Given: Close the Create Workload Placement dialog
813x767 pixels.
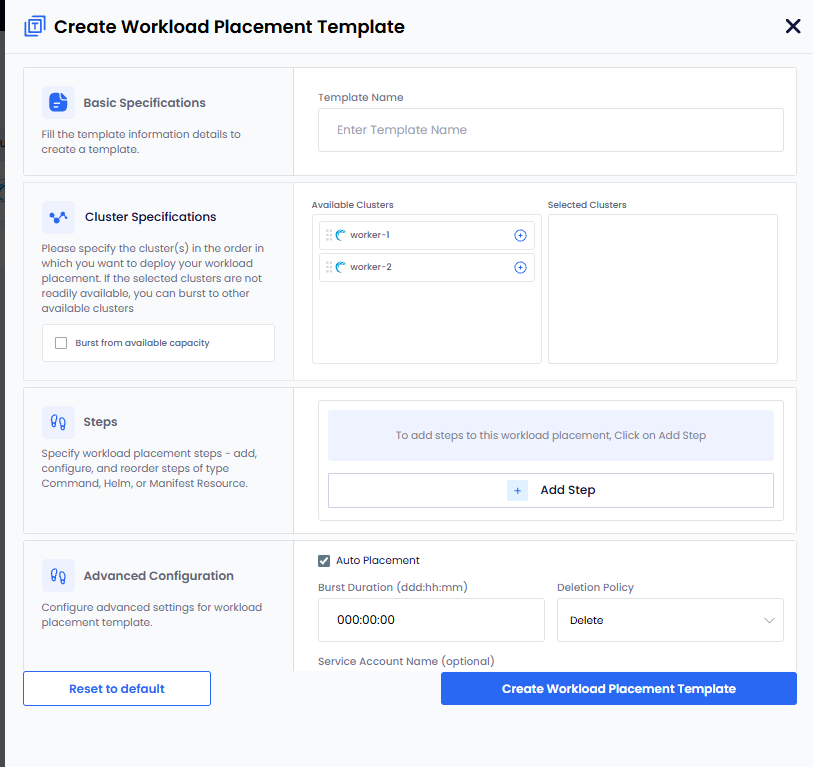Looking at the screenshot, I should pyautogui.click(x=792, y=26).
